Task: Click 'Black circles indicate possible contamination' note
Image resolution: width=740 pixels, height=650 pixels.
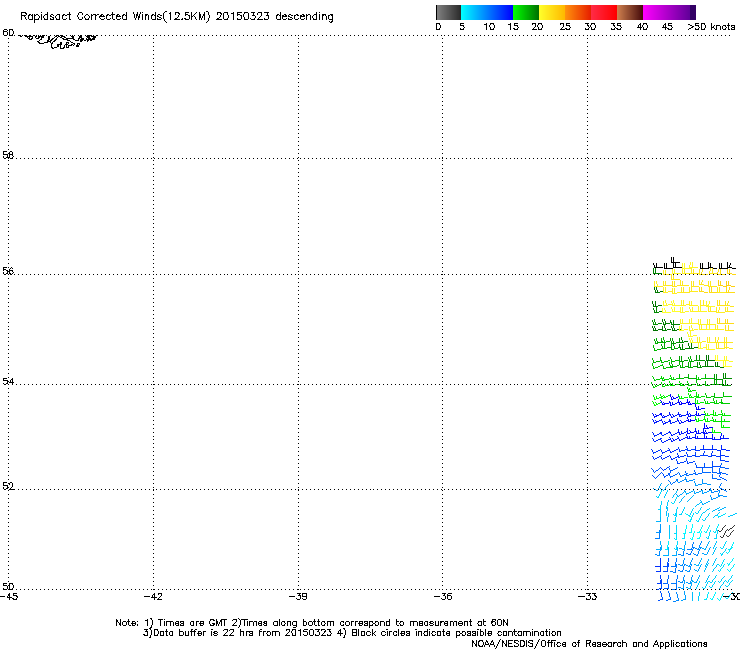Action: coord(456,633)
